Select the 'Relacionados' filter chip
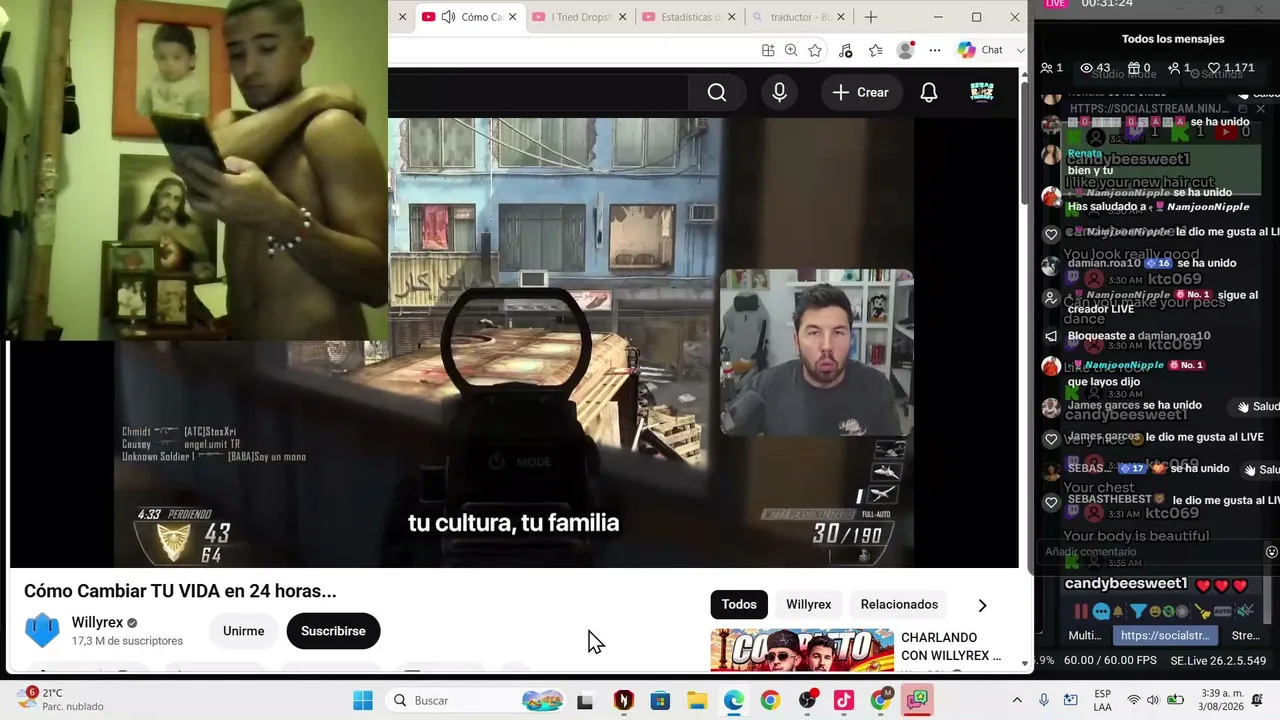Image resolution: width=1280 pixels, height=720 pixels. [x=899, y=604]
